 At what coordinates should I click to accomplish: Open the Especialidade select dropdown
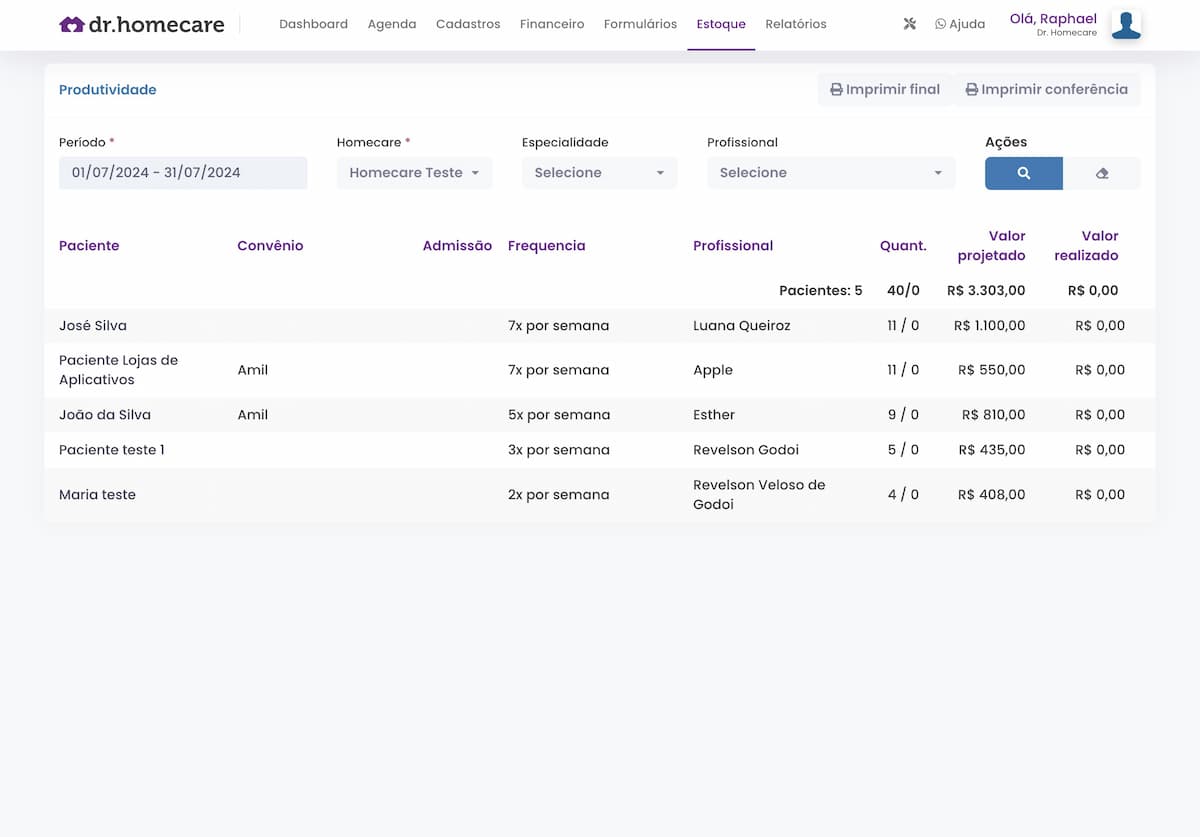[599, 173]
